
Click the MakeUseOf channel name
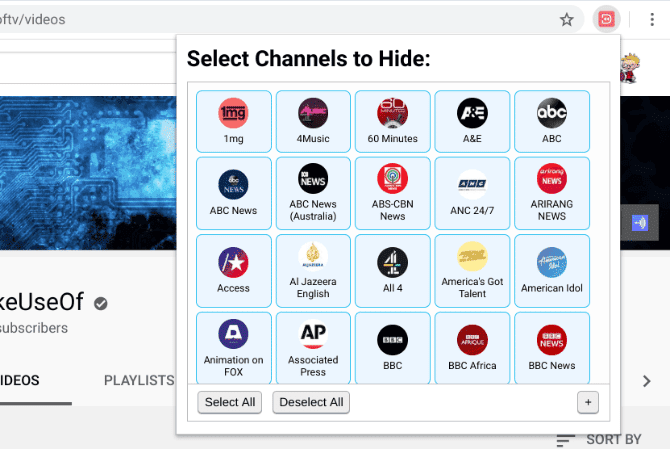point(42,302)
